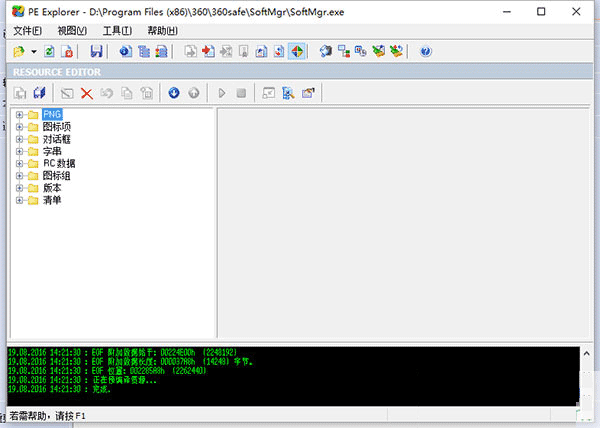Click the blue Help question mark icon
The image size is (600, 428).
[x=426, y=51]
